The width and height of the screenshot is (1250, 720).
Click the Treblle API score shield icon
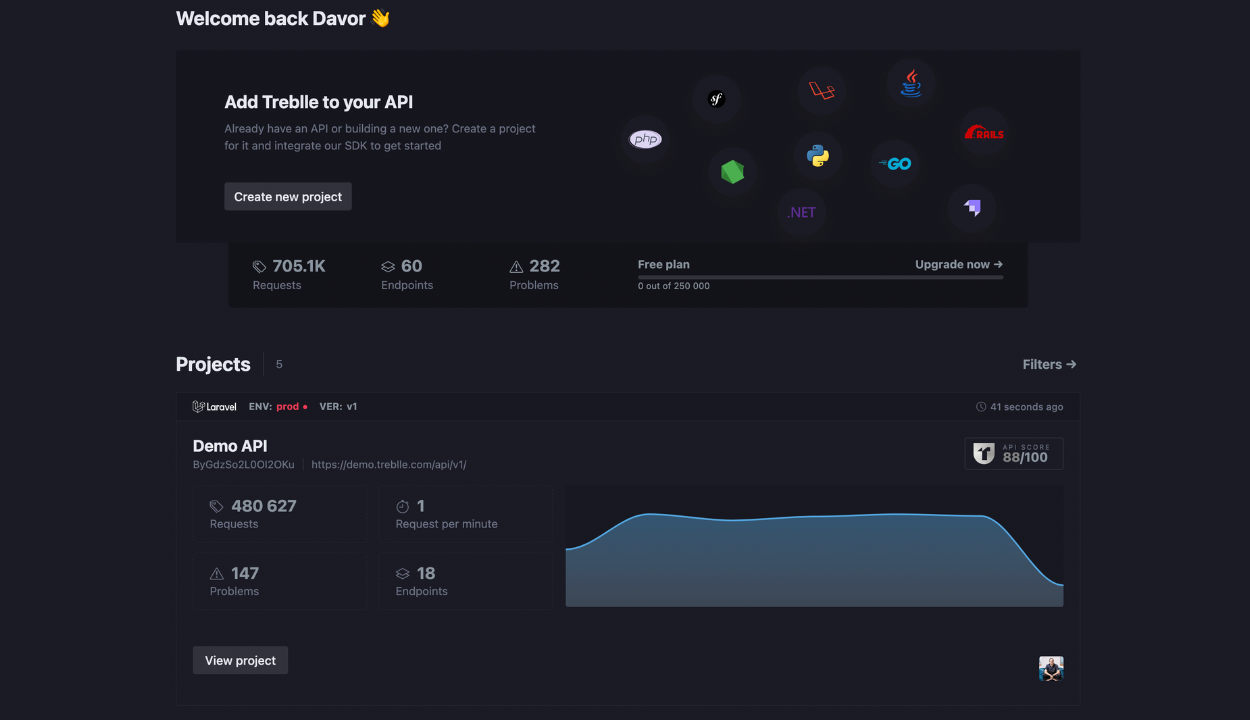coord(984,454)
